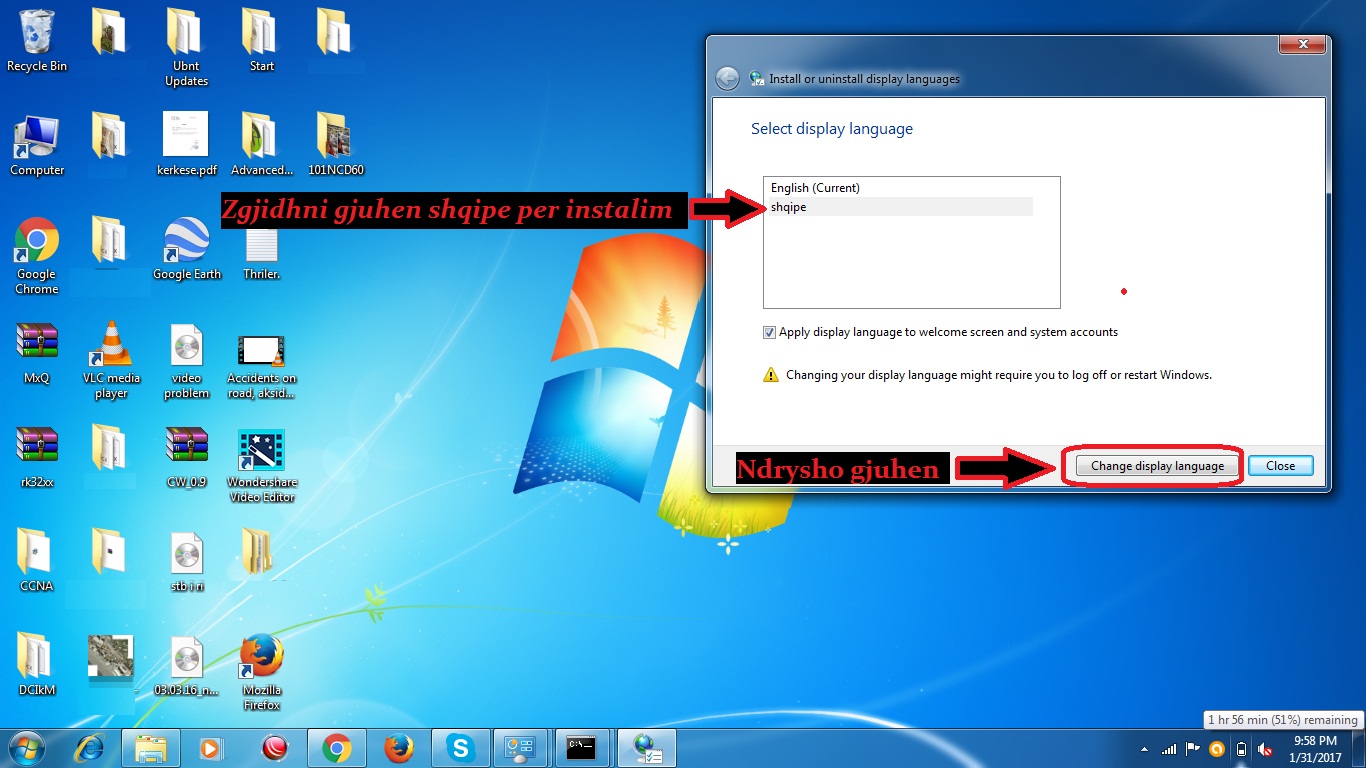The height and width of the screenshot is (768, 1366).
Task: Select Wondershare Video Editor shortcut
Action: point(261,465)
